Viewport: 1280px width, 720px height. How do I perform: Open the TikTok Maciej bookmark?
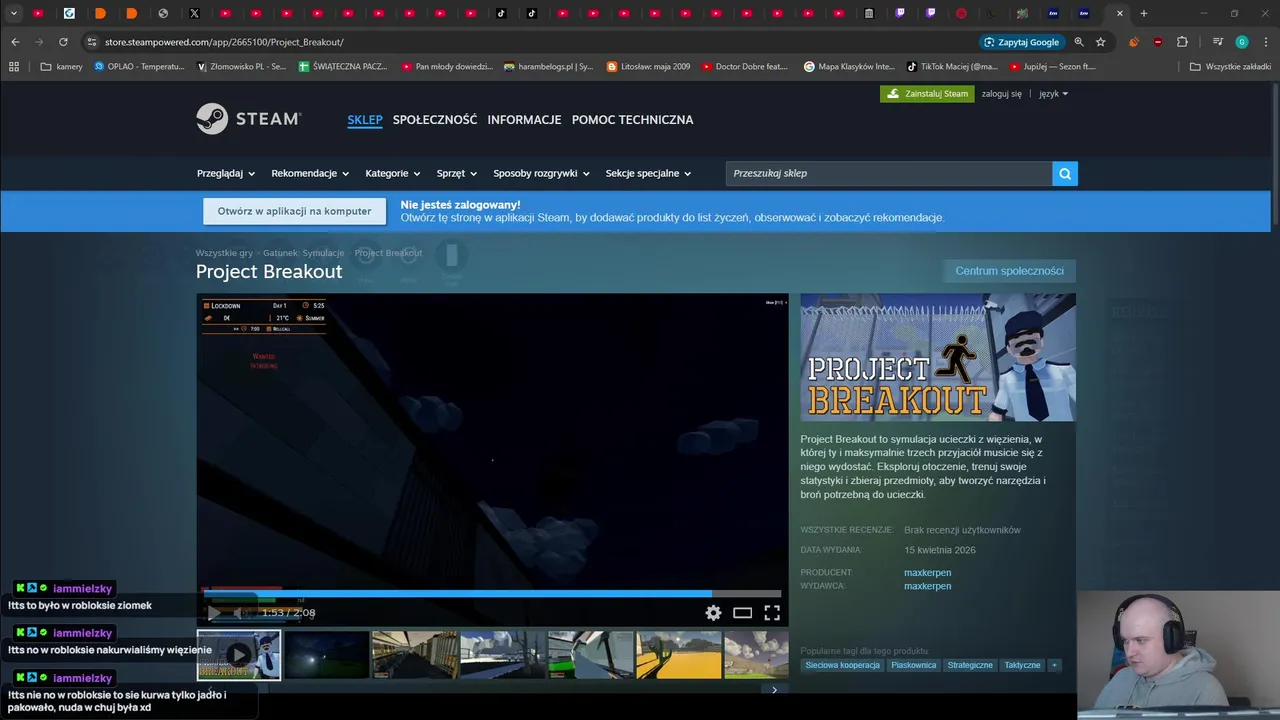coord(952,67)
